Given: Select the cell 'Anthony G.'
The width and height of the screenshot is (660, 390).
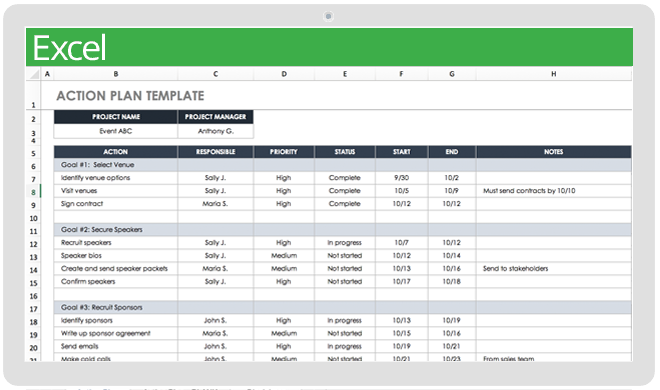Looking at the screenshot, I should pos(216,131).
